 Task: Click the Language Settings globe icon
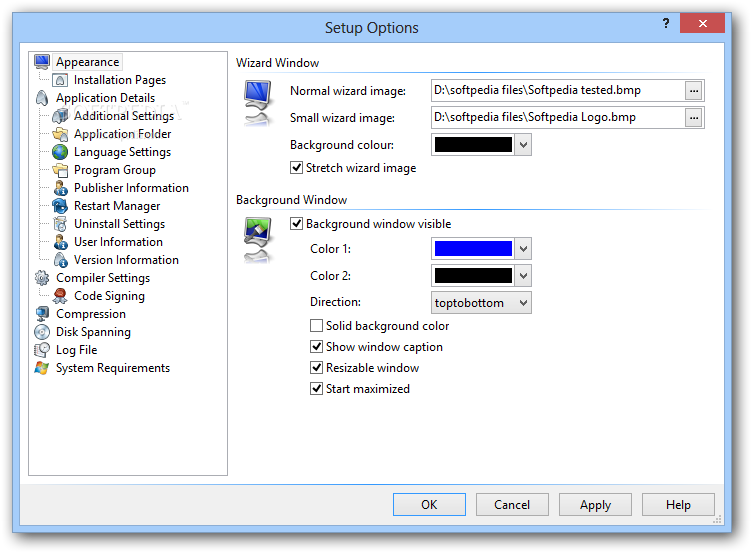click(60, 152)
